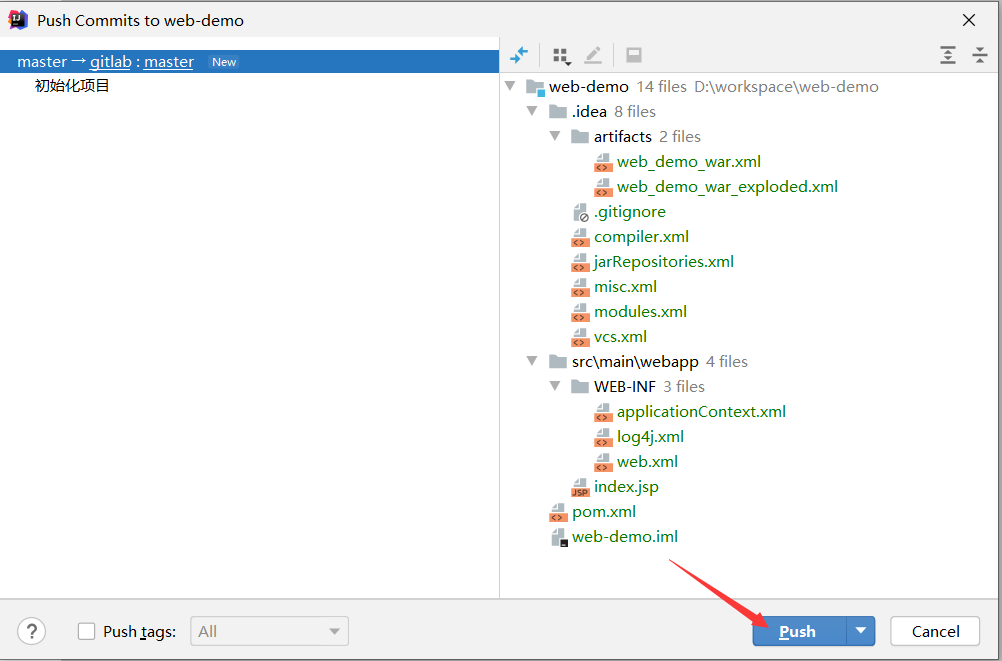Click the .idea folder icon
1002x661 pixels.
point(558,112)
